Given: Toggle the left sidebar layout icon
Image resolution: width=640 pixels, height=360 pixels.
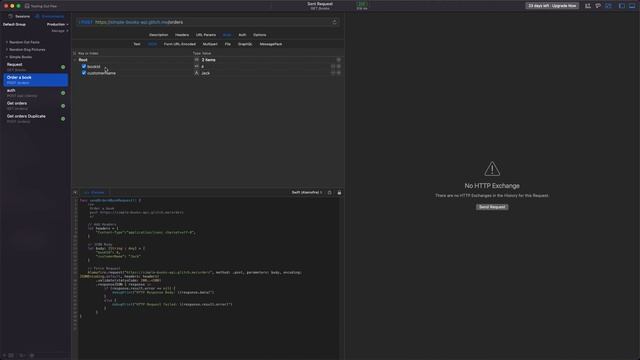Looking at the screenshot, I should [622, 6].
